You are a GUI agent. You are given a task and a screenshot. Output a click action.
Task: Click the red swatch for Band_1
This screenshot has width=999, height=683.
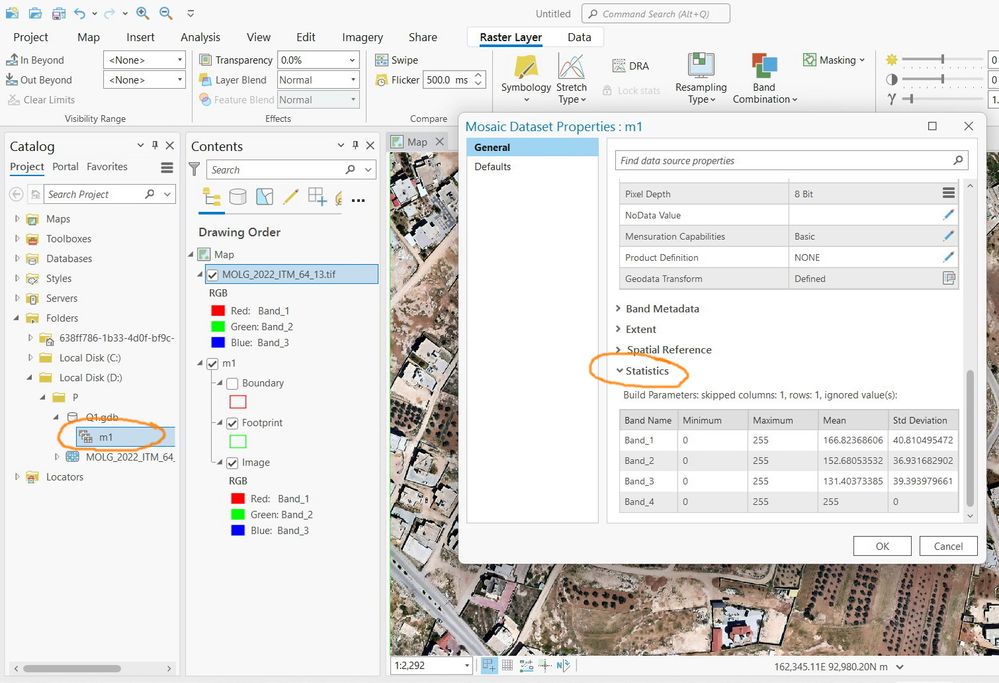coord(218,310)
